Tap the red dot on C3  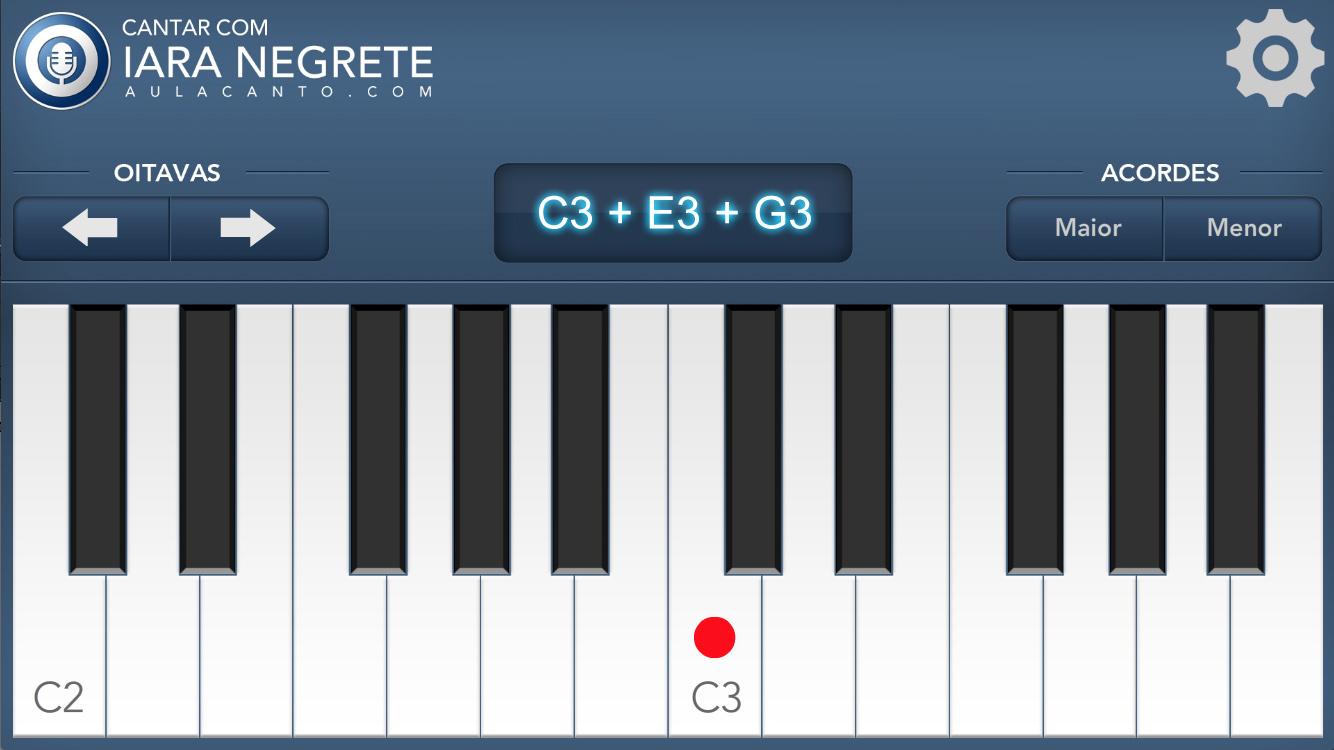click(x=715, y=637)
